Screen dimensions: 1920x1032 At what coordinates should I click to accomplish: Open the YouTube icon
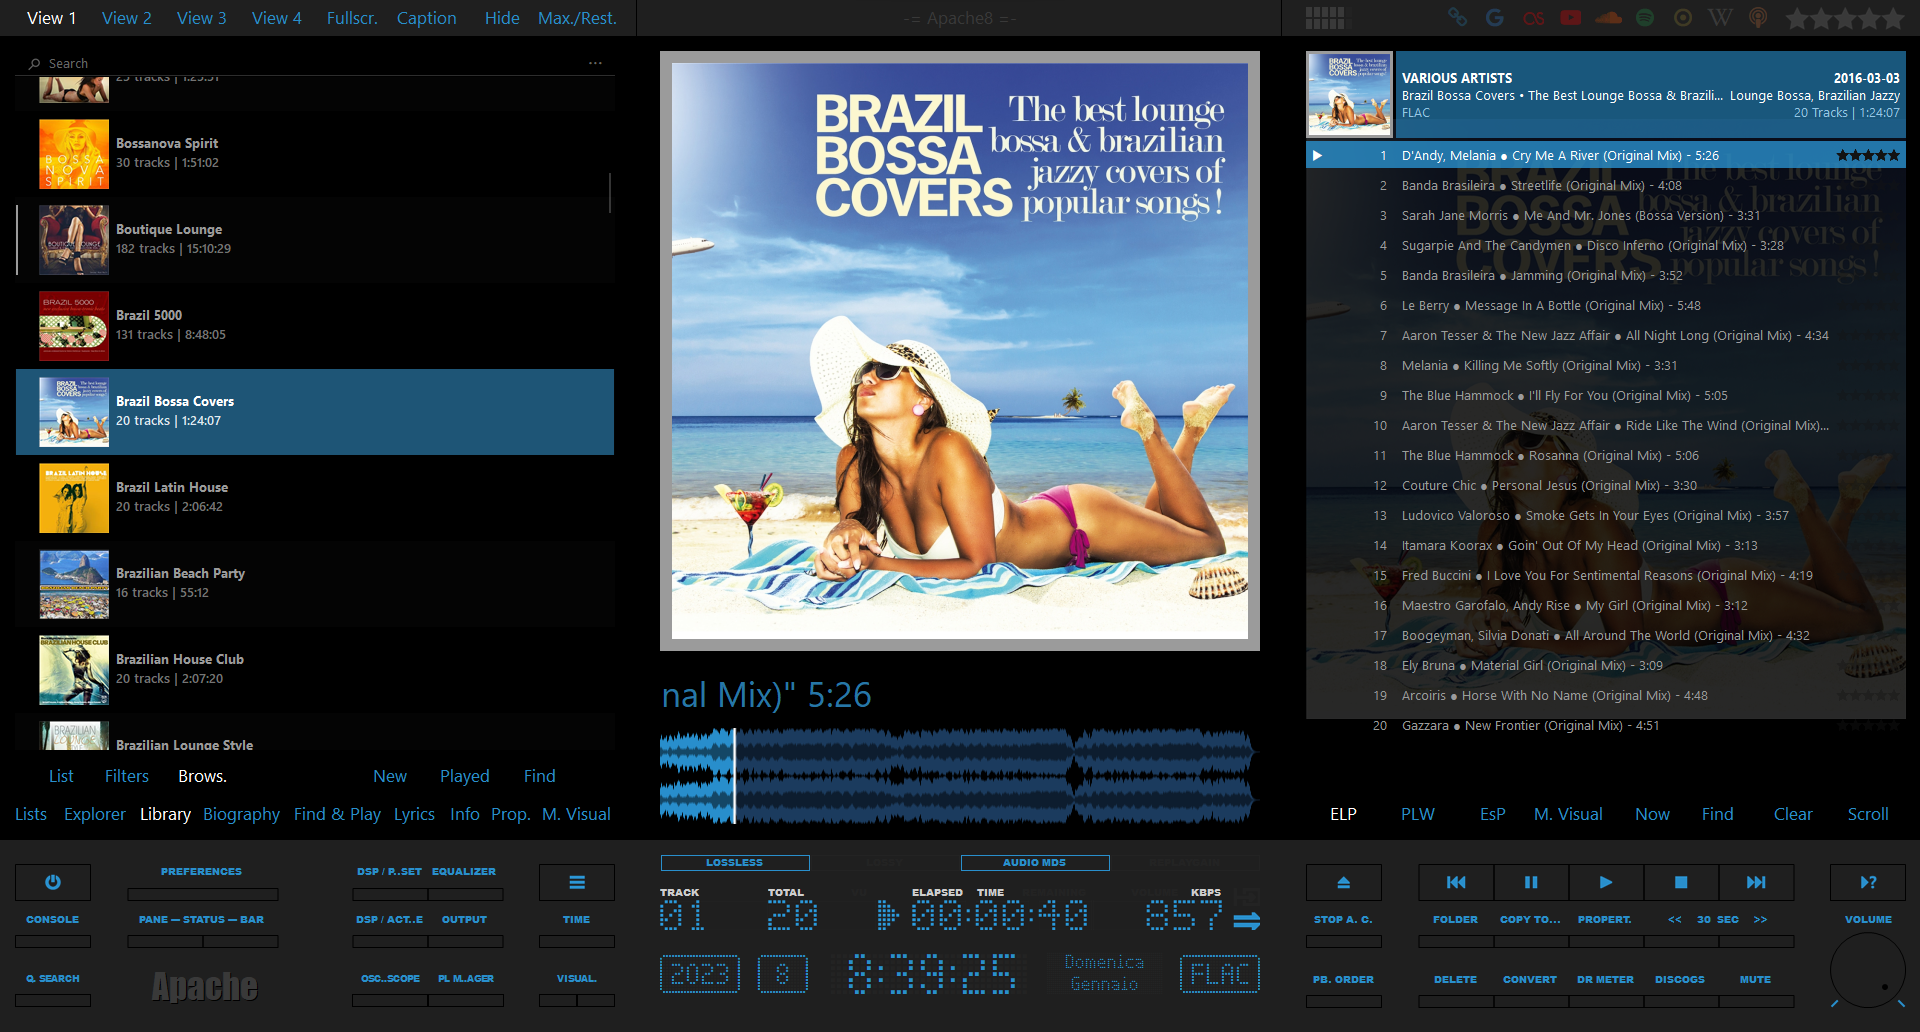tap(1571, 17)
